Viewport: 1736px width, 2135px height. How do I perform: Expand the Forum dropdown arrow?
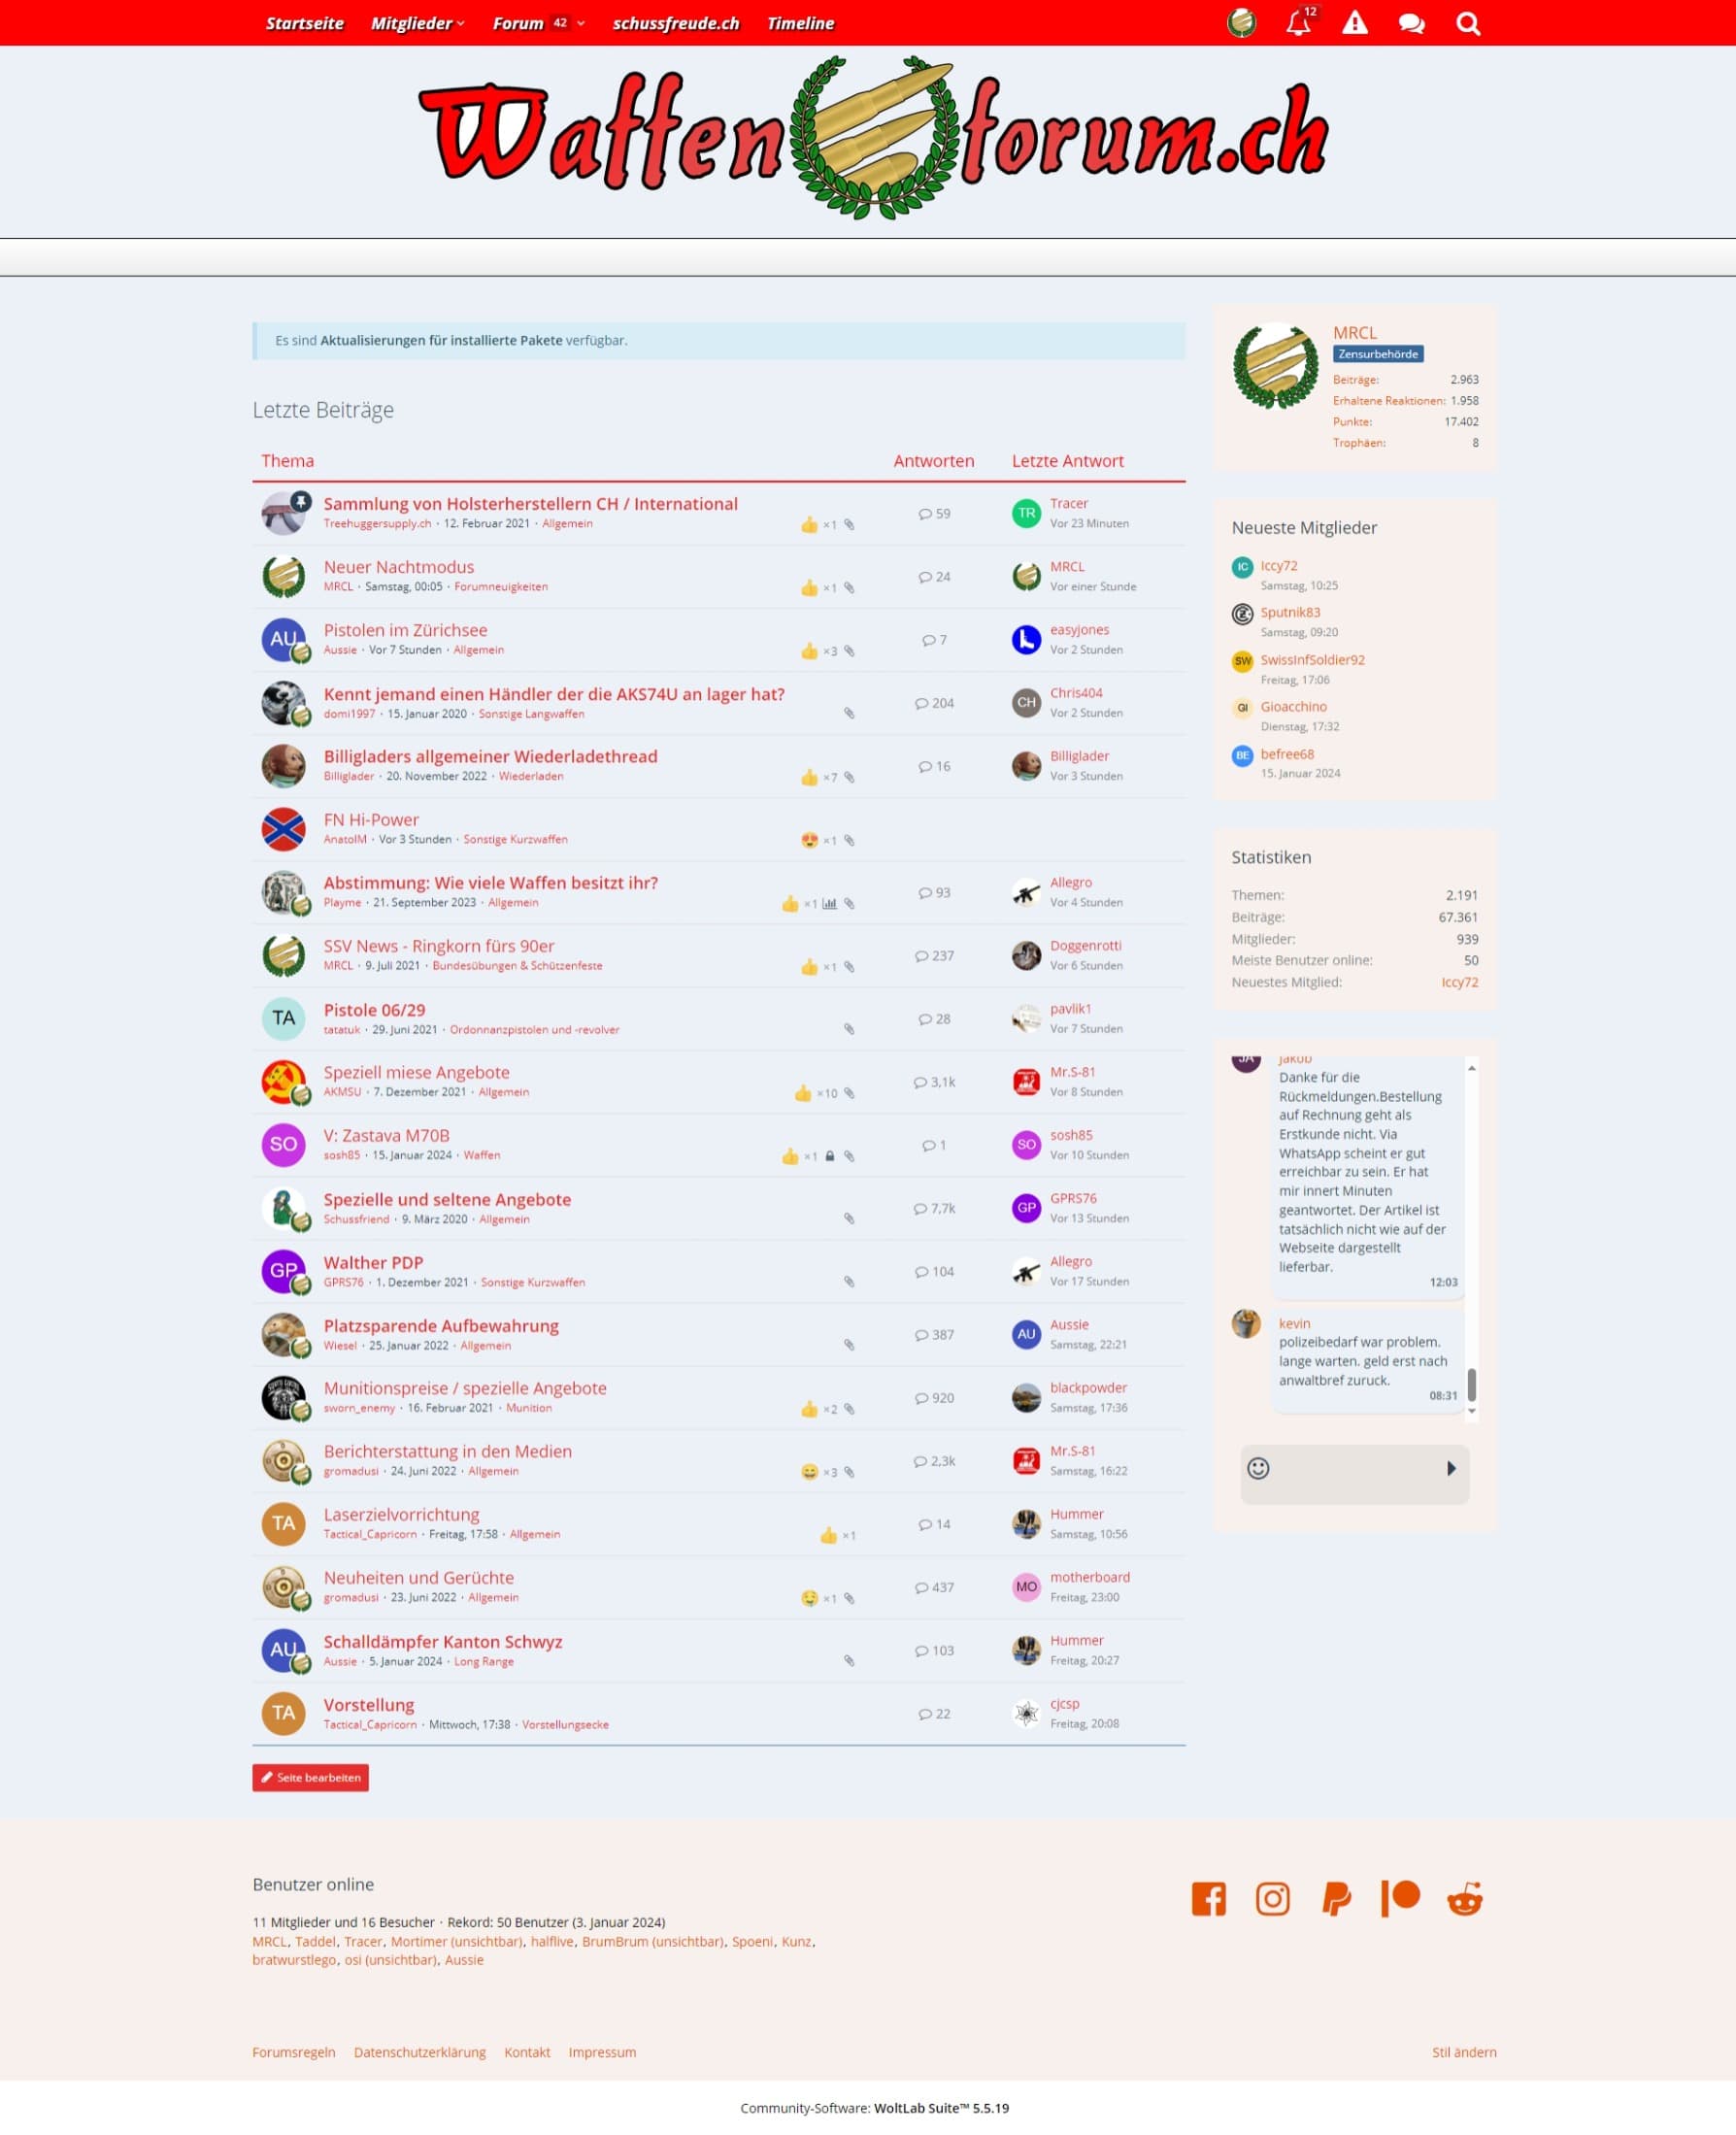click(581, 23)
